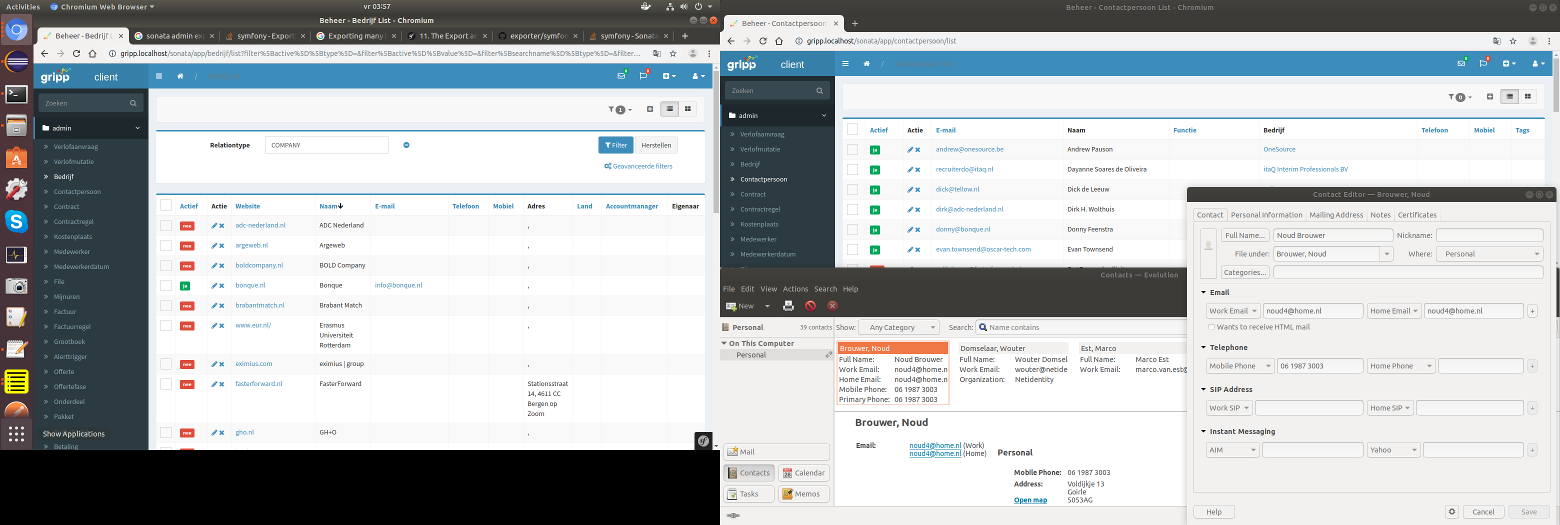
Task: Click the remove filter icon beside Relationtype
Action: click(x=406, y=145)
